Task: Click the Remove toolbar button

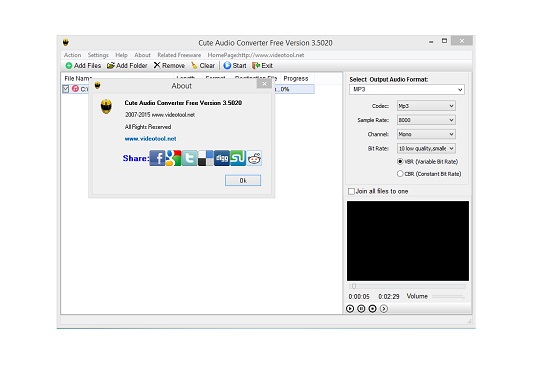Action: (x=169, y=66)
